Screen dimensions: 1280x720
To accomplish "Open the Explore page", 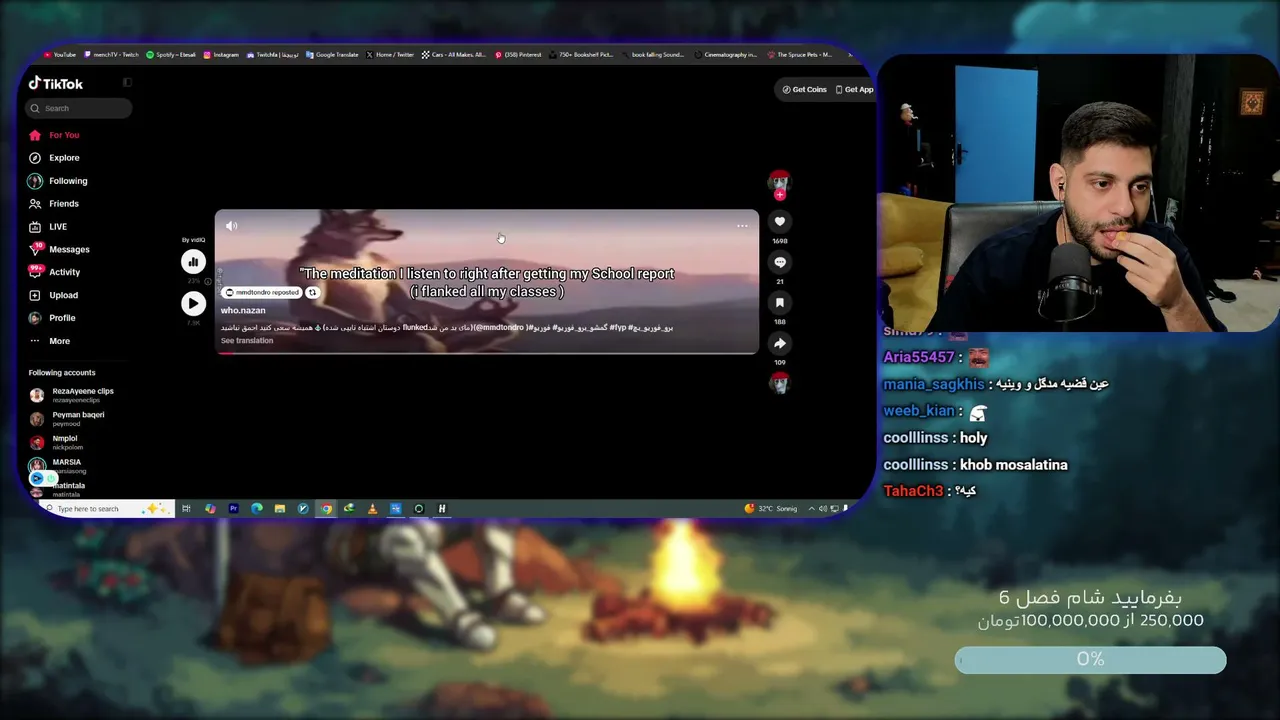I will 54,158.
